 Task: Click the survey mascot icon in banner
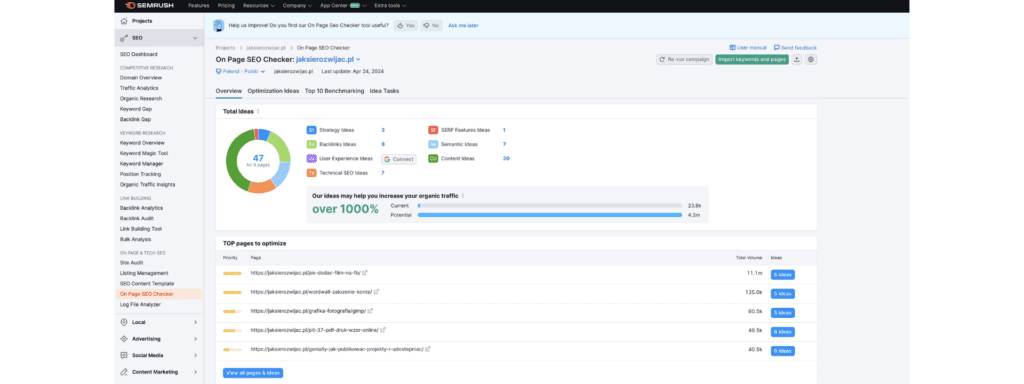point(219,25)
